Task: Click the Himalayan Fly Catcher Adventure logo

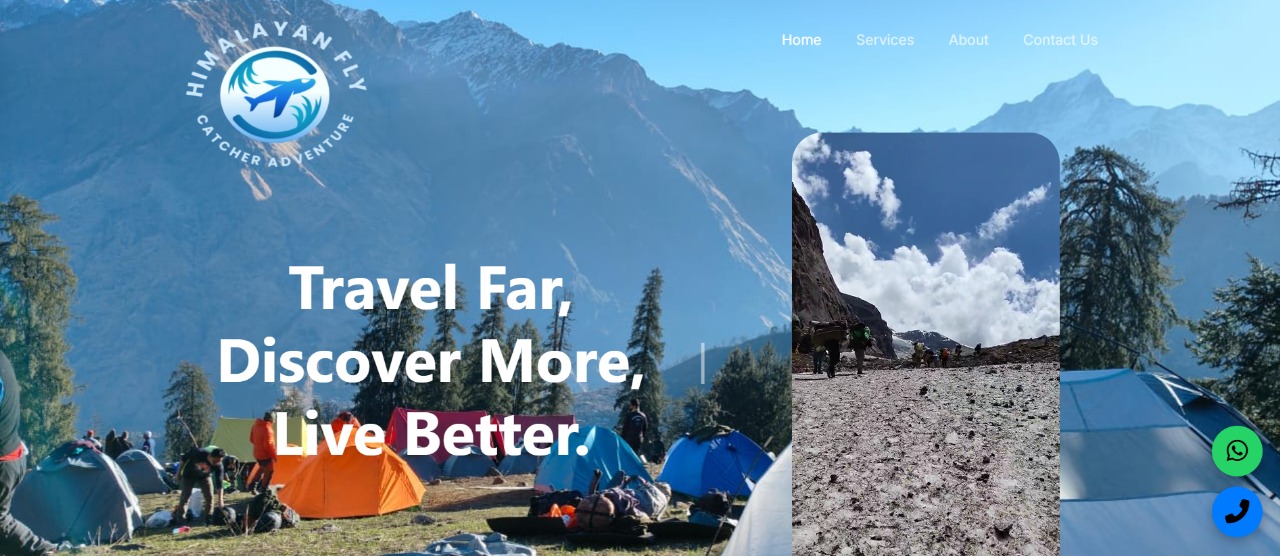Action: click(275, 95)
